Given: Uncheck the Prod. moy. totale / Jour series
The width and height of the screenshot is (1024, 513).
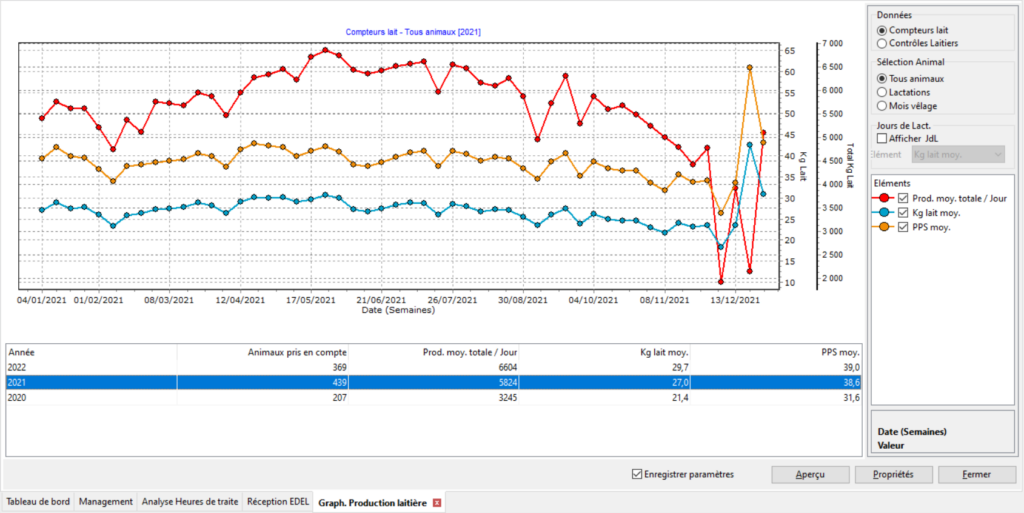Looking at the screenshot, I should (904, 198).
